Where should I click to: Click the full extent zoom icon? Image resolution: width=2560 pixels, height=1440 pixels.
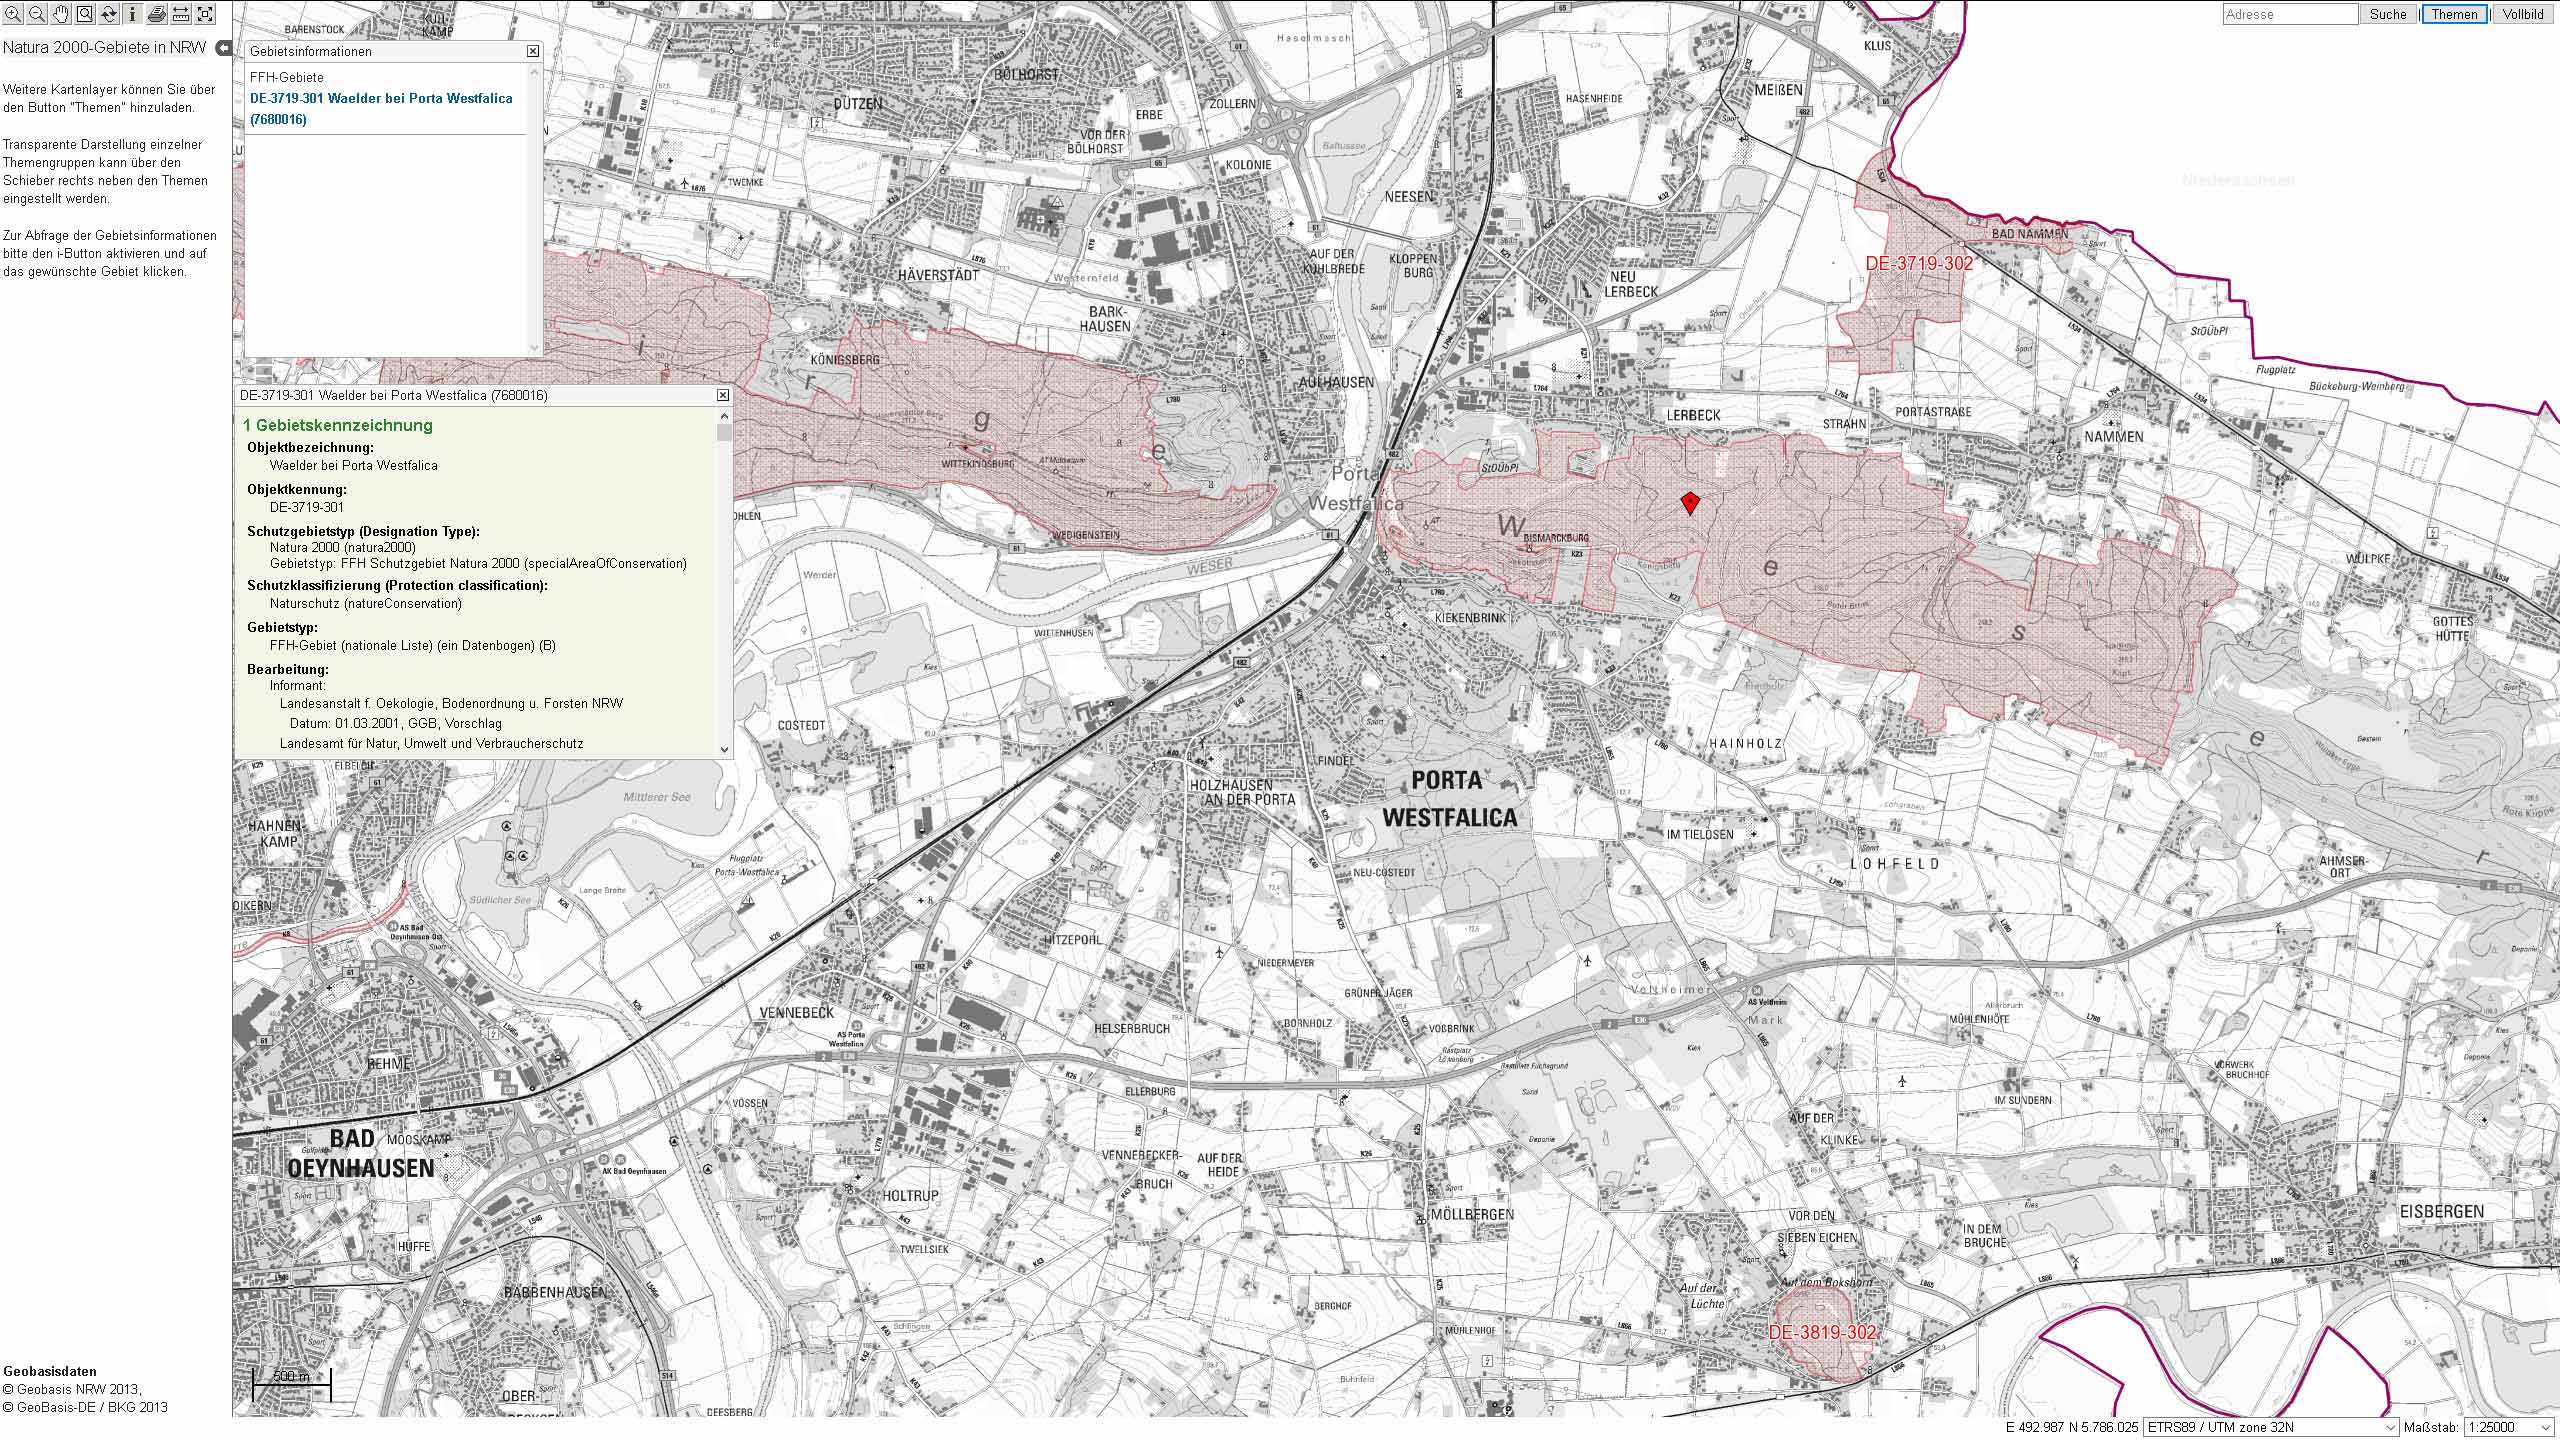point(205,14)
